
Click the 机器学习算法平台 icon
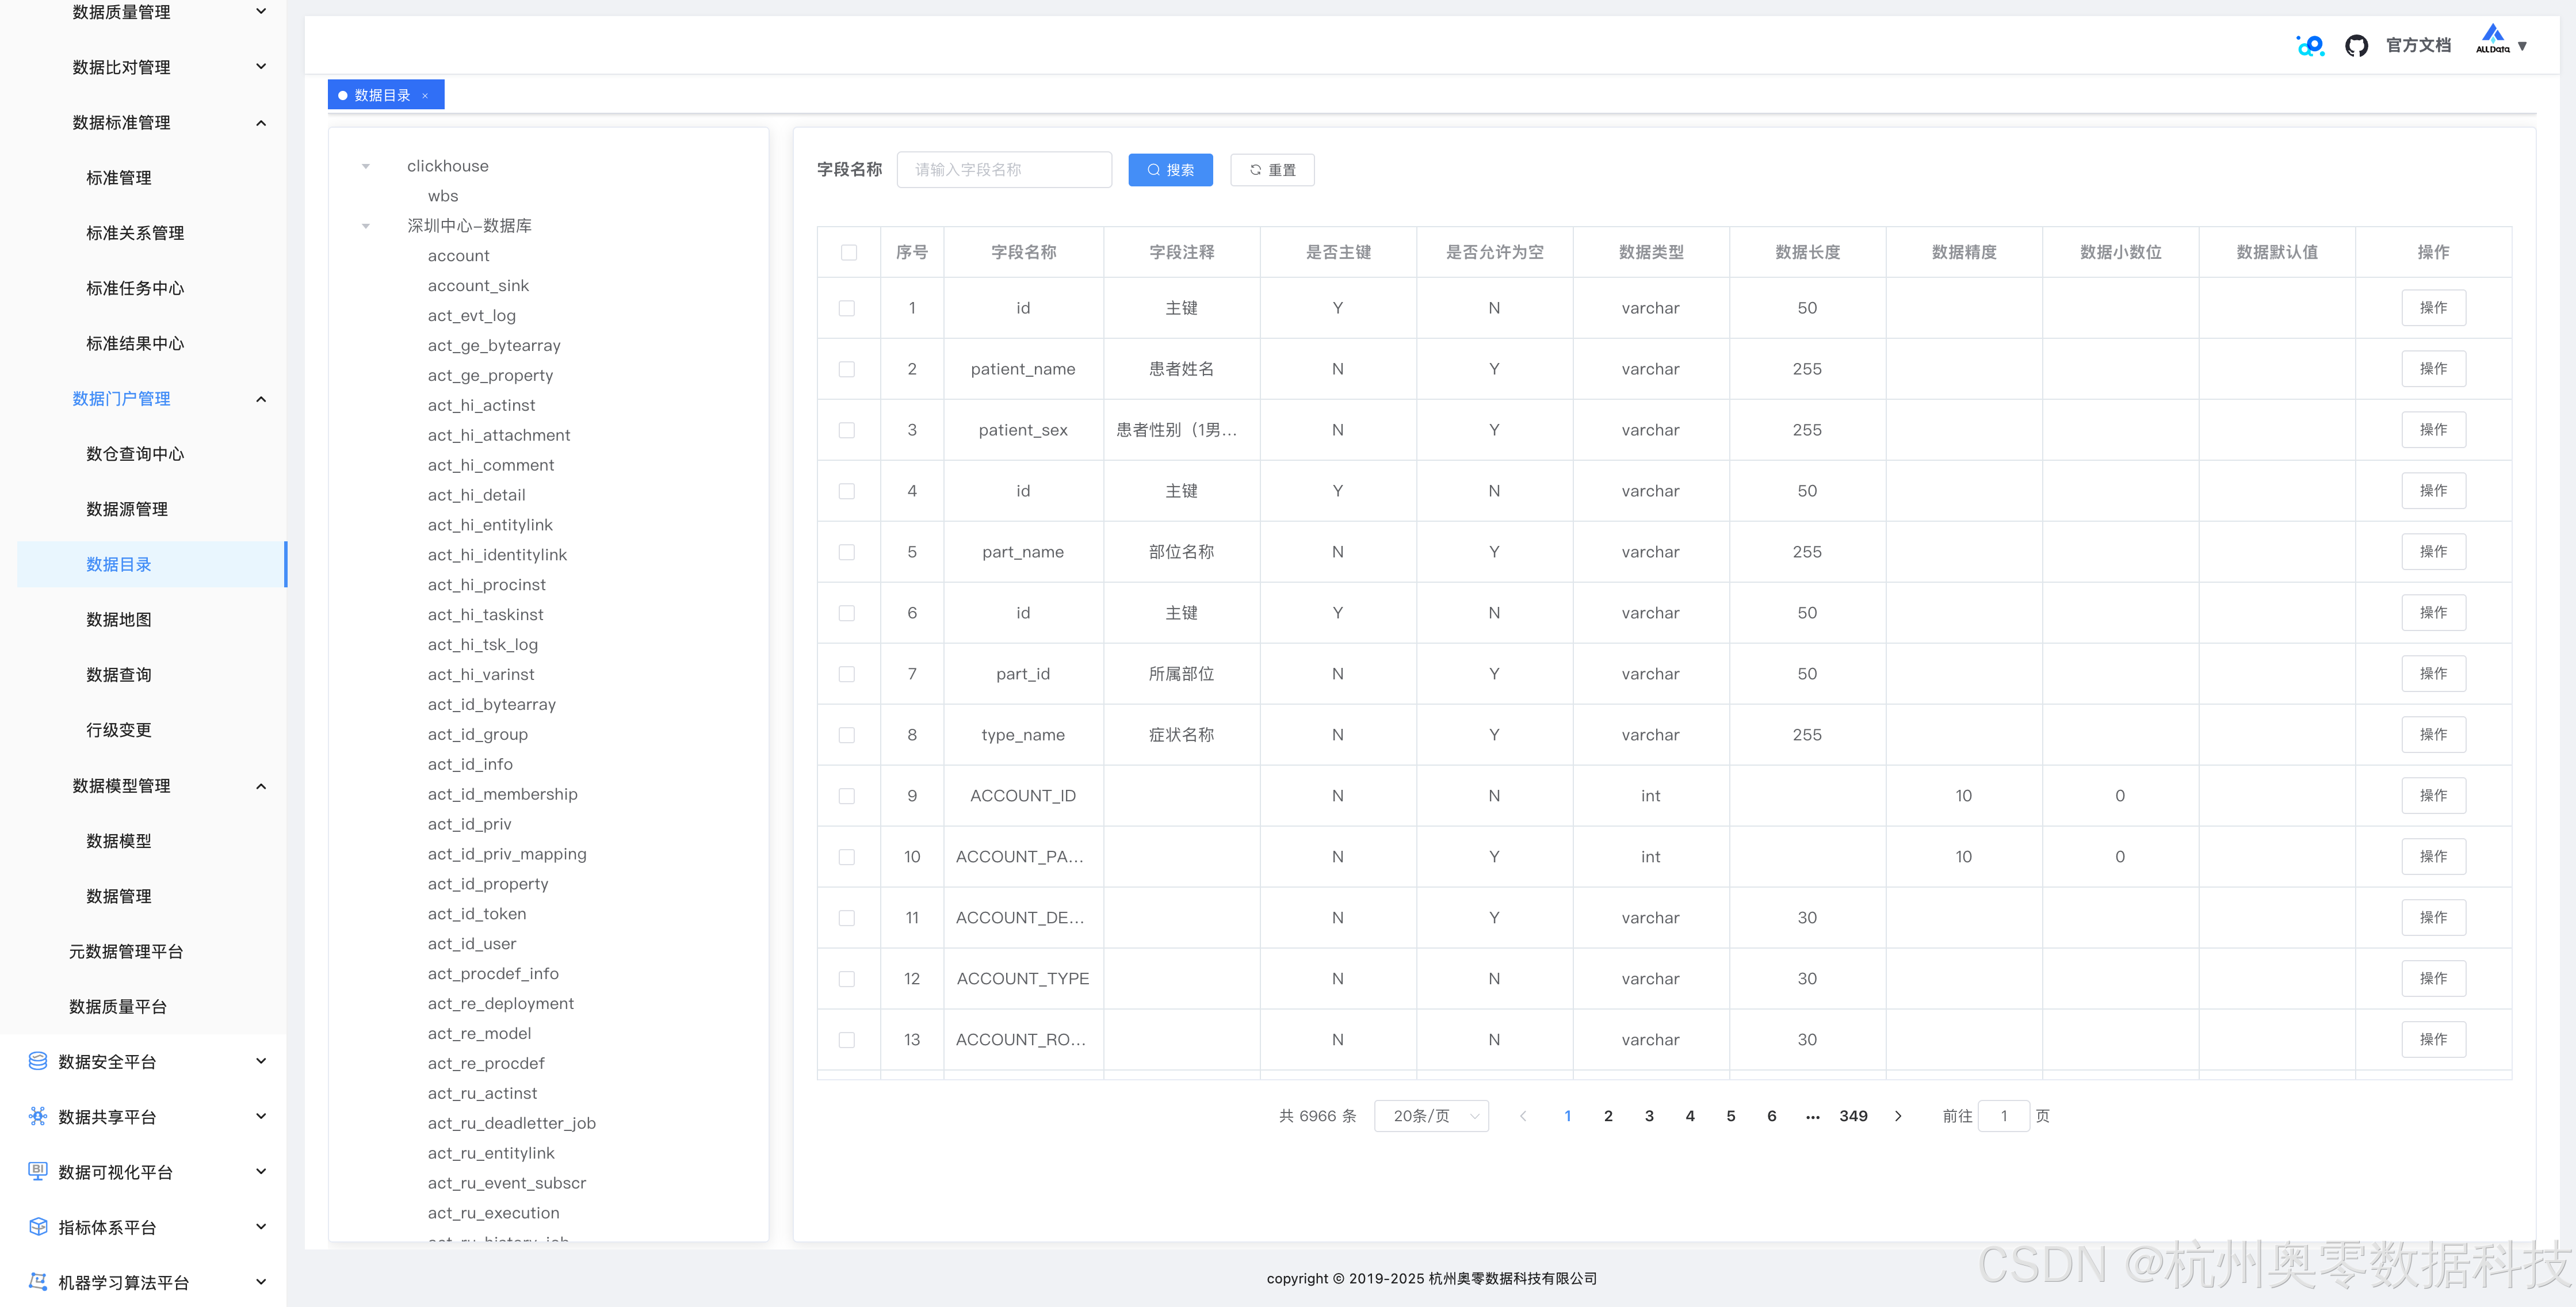click(x=38, y=1281)
